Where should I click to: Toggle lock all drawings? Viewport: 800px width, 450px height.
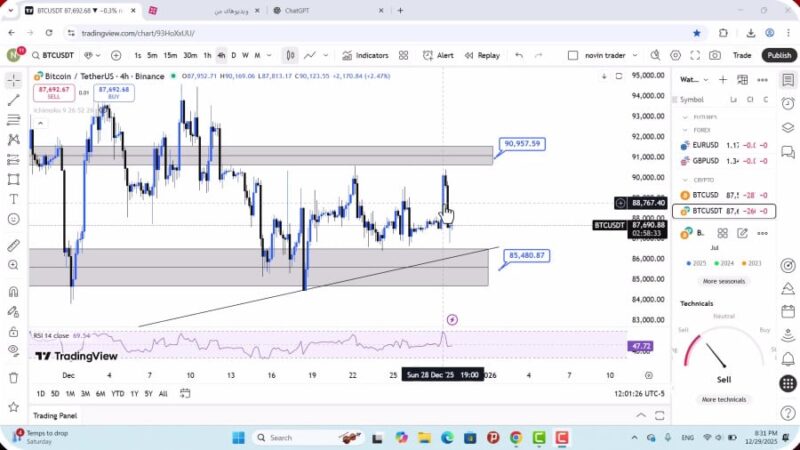(x=13, y=331)
